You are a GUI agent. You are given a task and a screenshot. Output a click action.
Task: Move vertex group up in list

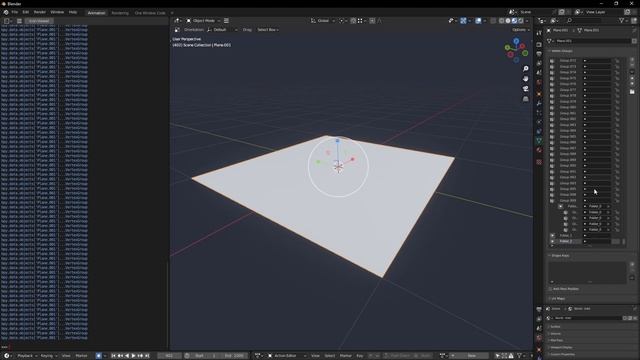click(632, 78)
